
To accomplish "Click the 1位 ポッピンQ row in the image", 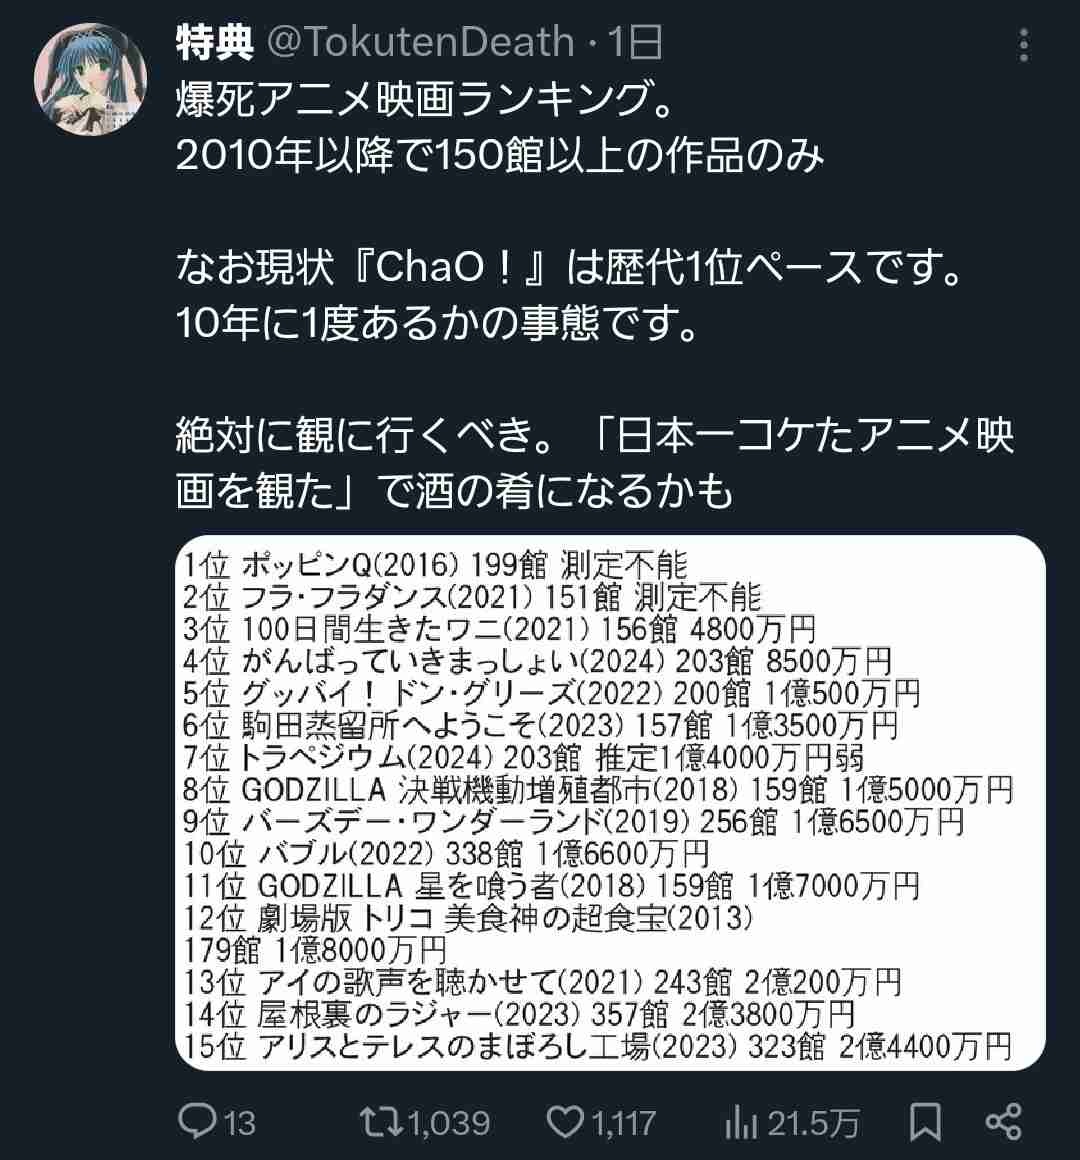I will pyautogui.click(x=435, y=565).
